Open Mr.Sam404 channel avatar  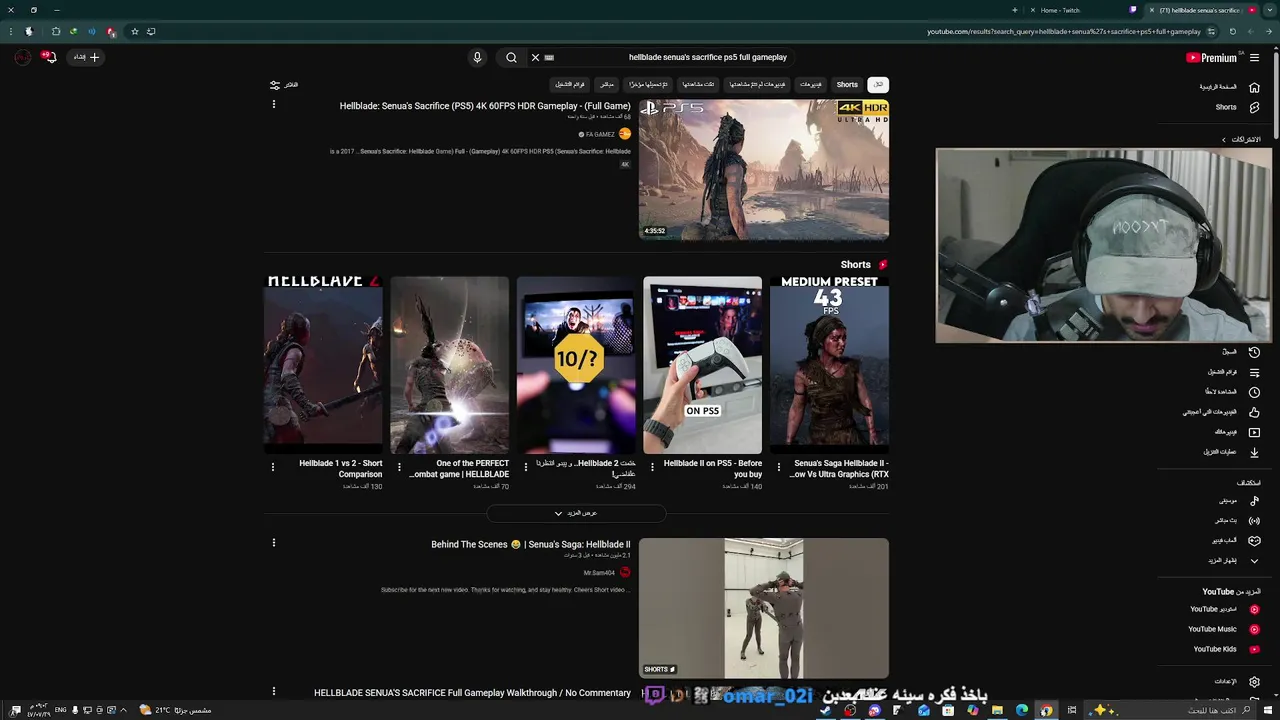pos(625,573)
